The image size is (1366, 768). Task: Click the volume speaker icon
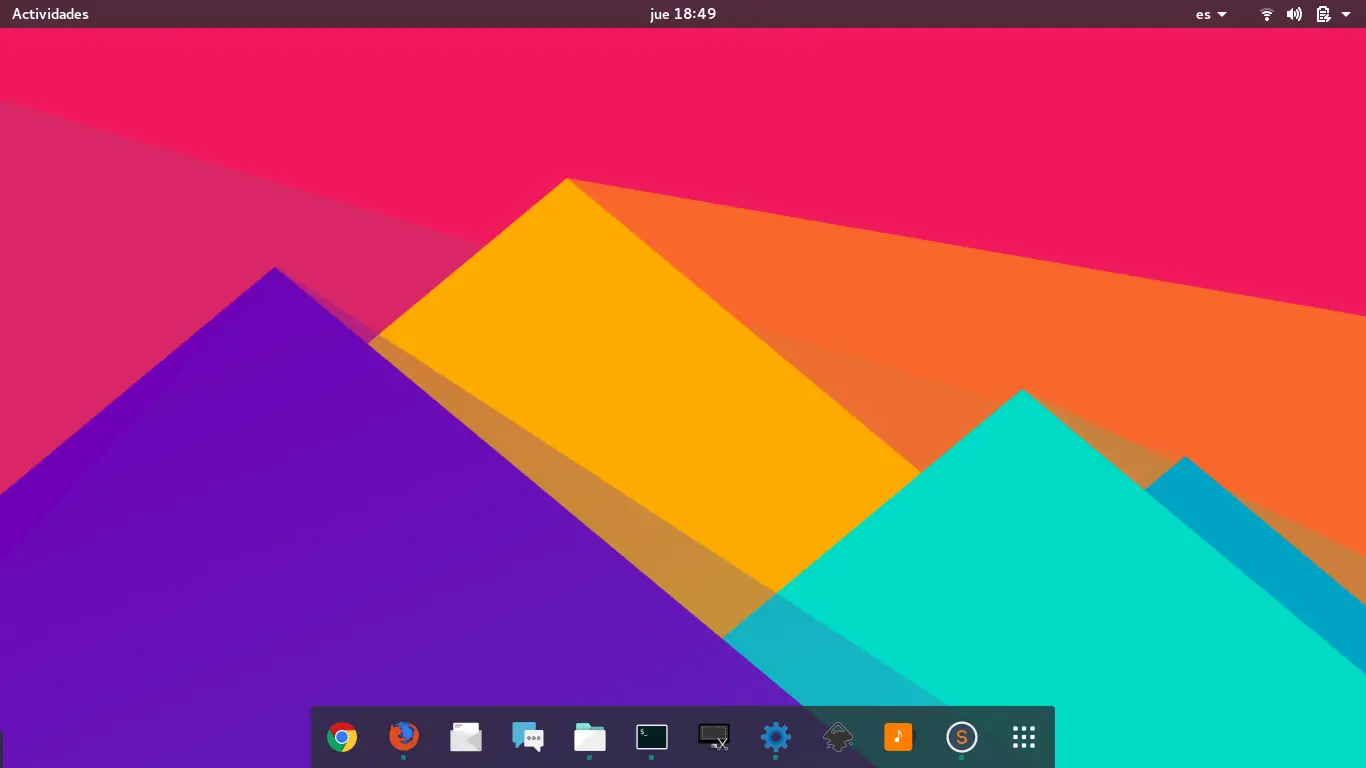(1294, 14)
